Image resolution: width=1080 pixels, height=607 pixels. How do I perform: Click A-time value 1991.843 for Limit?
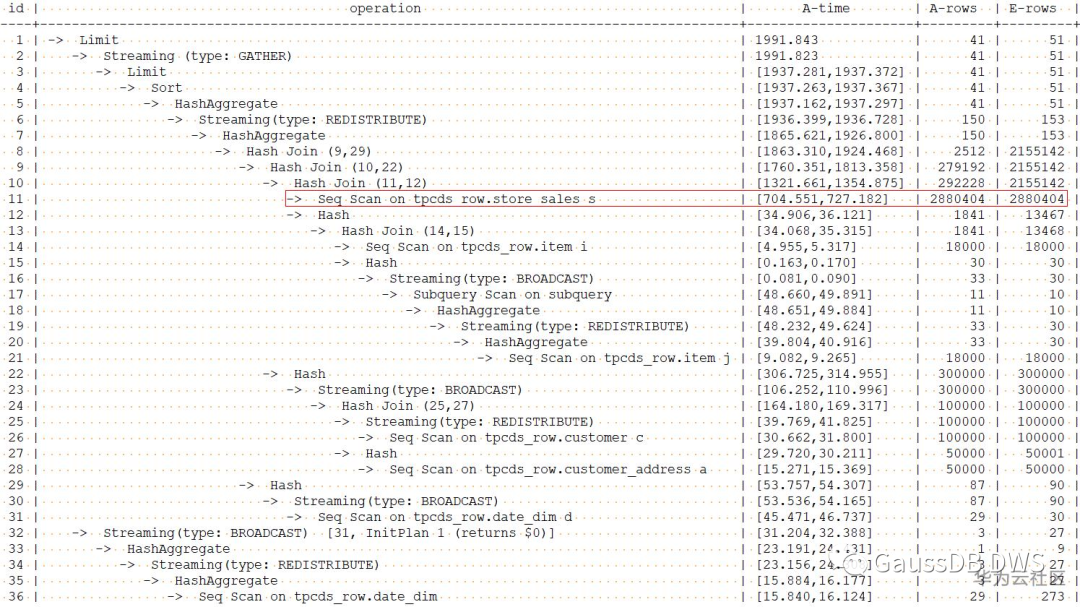coord(787,40)
